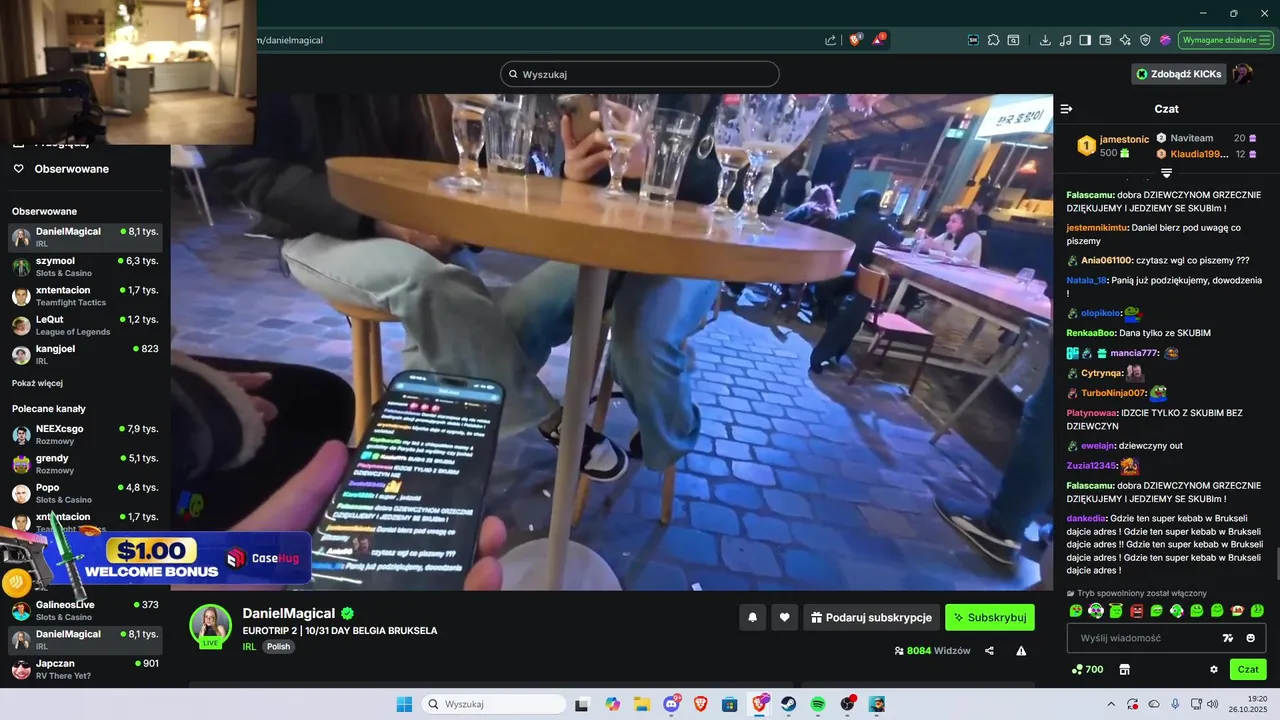Viewport: 1280px width, 720px height.
Task: Toggle notifications bell for DanielMagical
Action: 752,618
